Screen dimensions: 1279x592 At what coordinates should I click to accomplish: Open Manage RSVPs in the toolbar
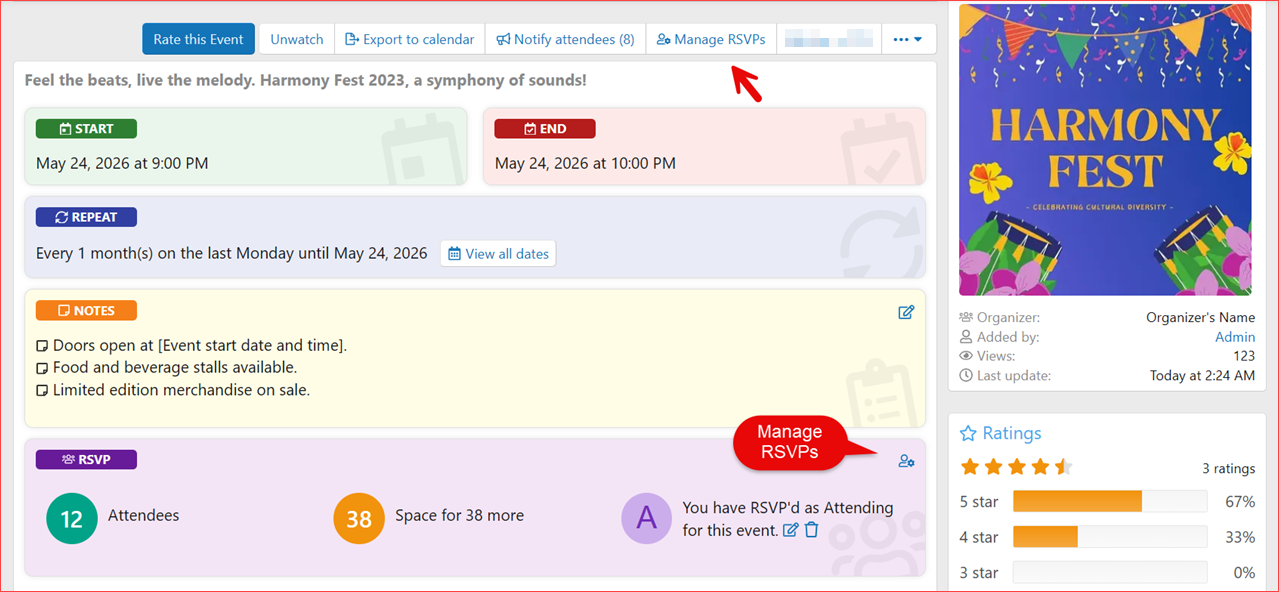tap(711, 39)
